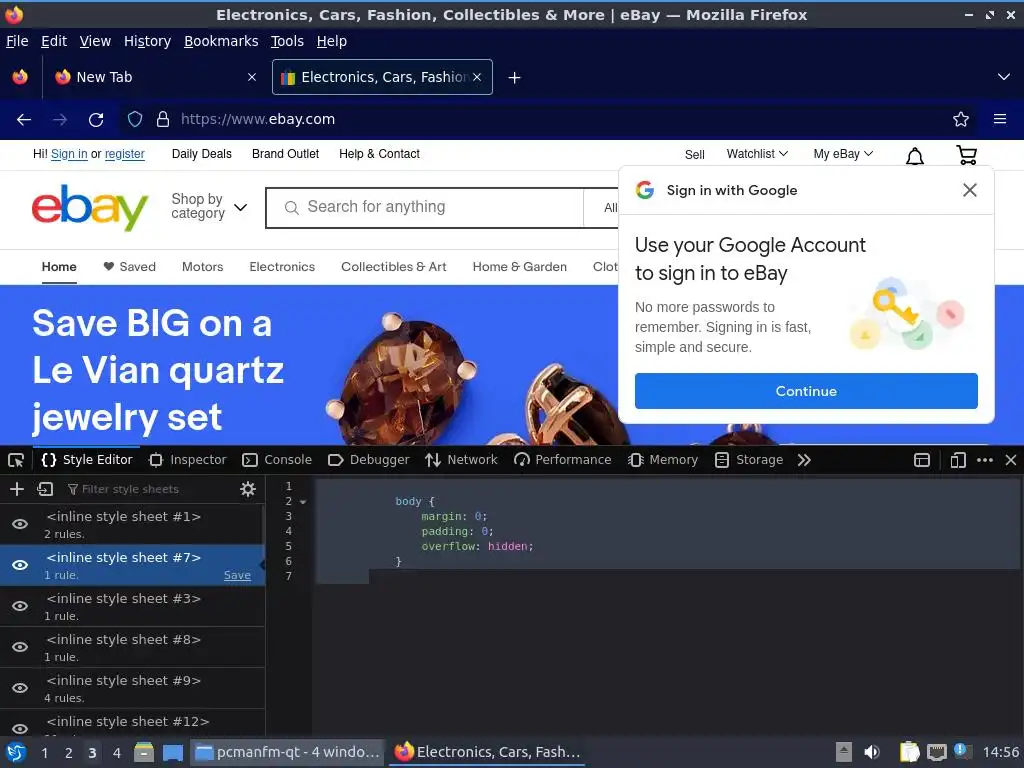Go back to the previous page

pos(24,120)
